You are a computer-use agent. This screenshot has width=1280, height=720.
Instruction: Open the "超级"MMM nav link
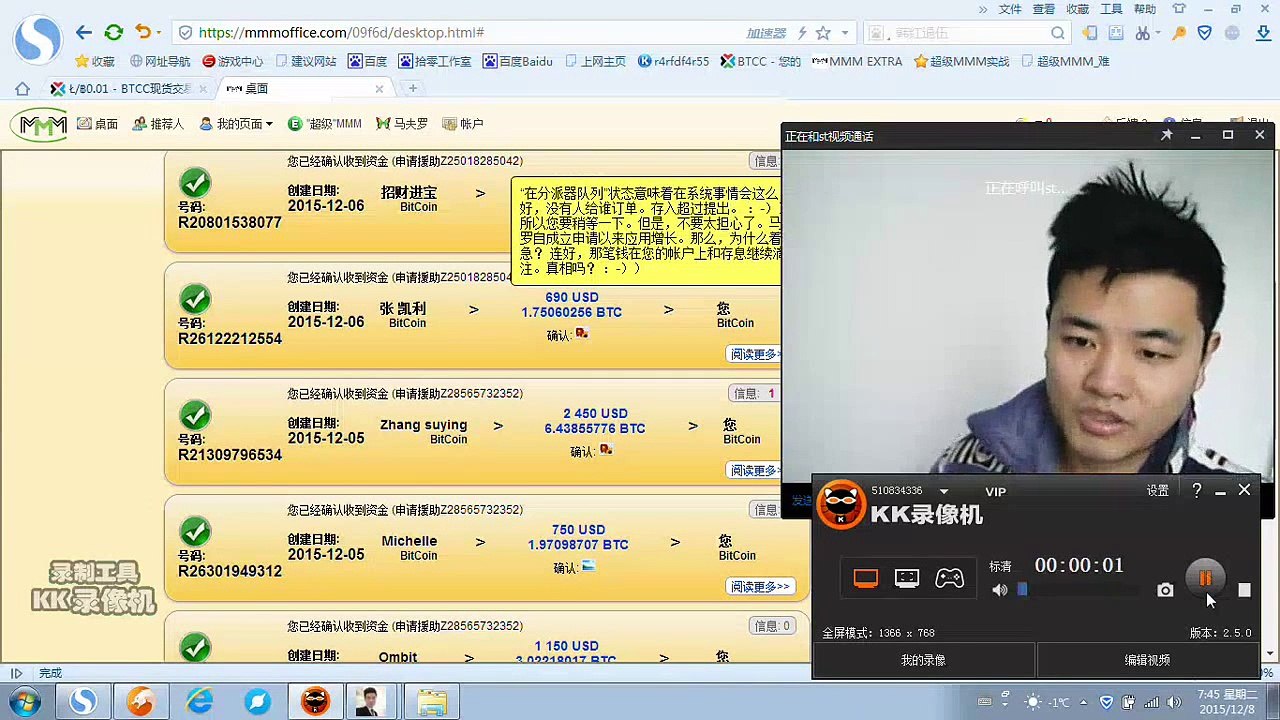tap(324, 124)
